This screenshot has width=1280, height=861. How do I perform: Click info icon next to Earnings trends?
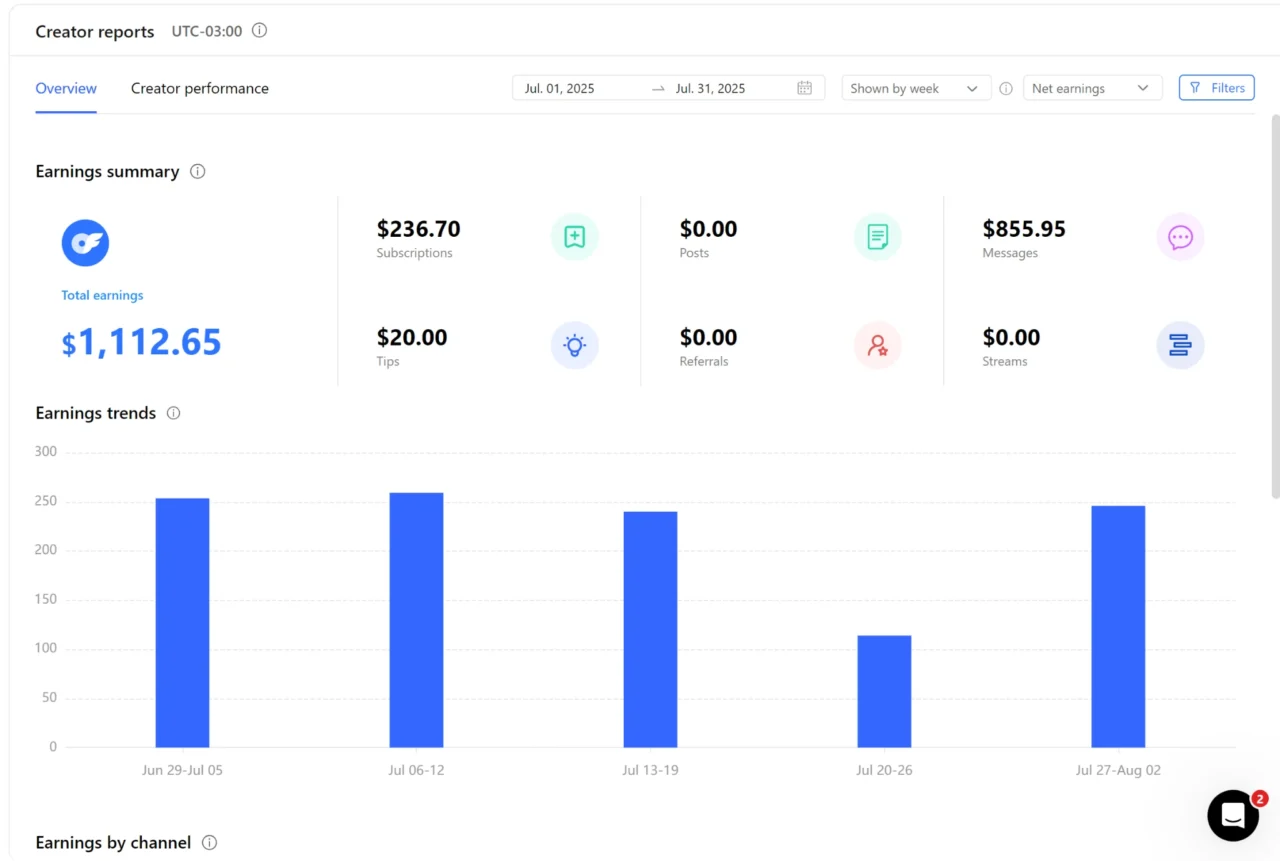click(173, 413)
